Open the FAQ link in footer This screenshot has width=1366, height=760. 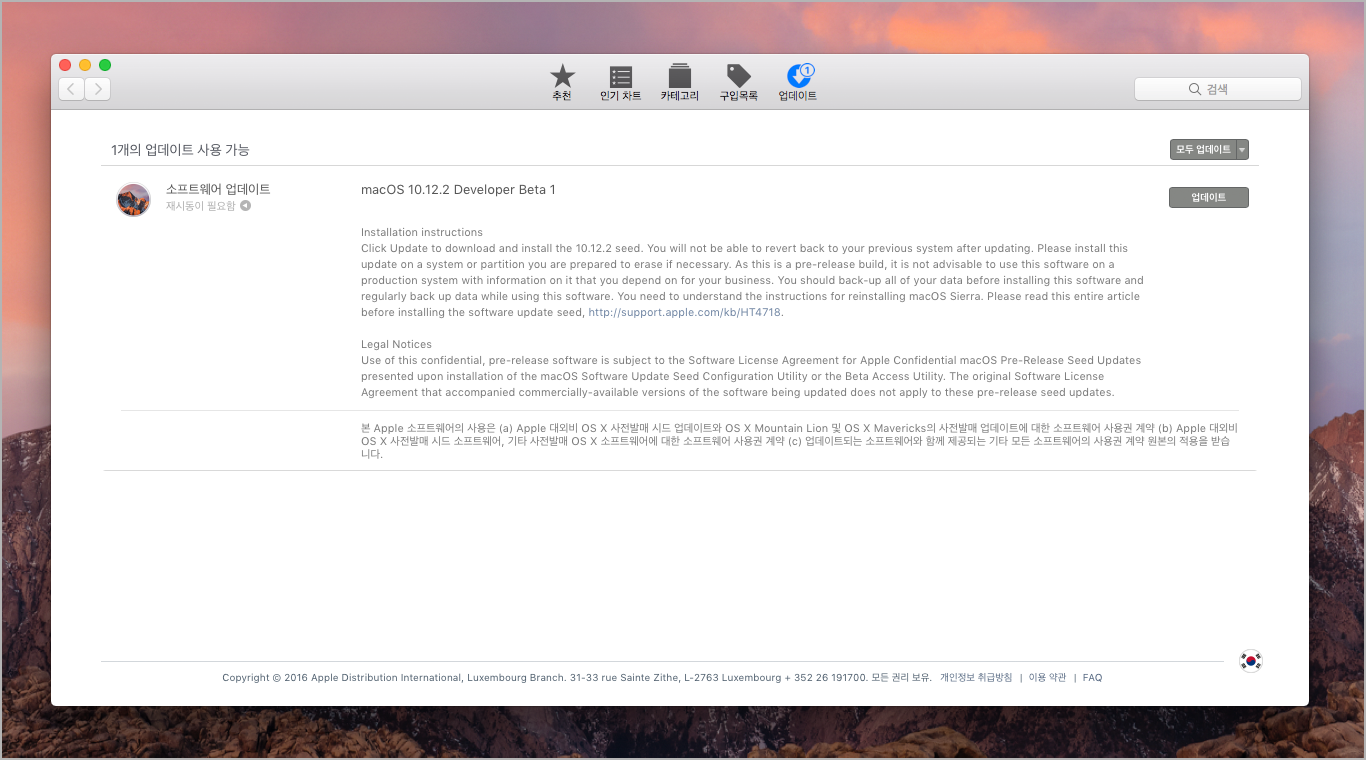click(1092, 678)
